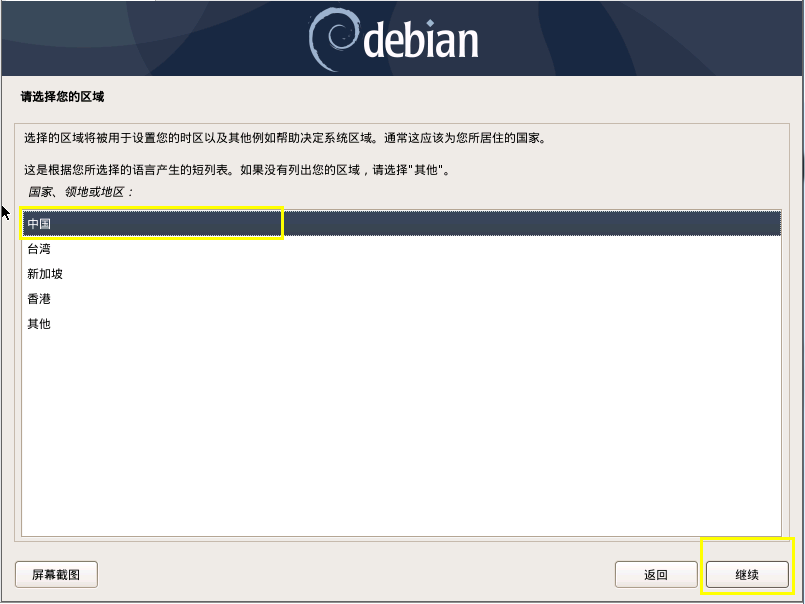This screenshot has width=805, height=604.
Task: Click the first description sentence about 时区
Action: click(x=285, y=138)
